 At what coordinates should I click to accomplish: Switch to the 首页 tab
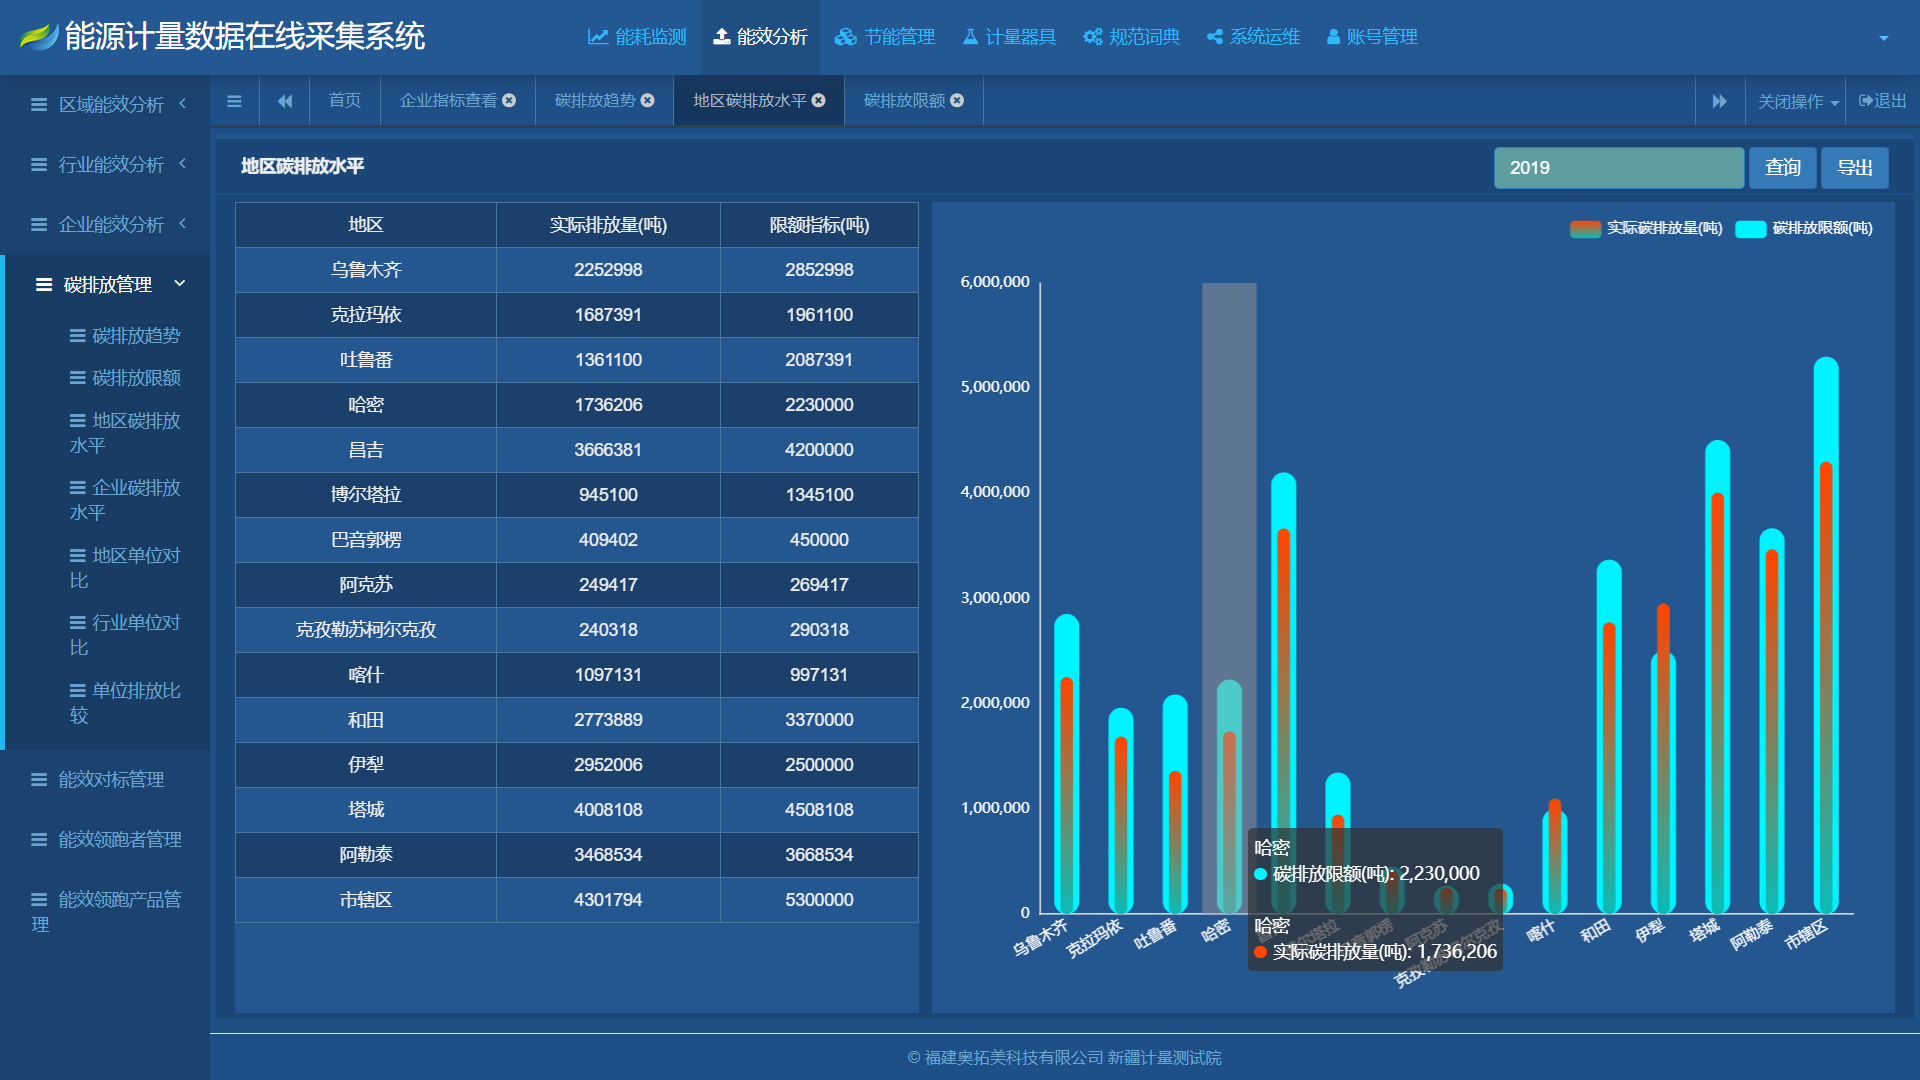[x=345, y=101]
